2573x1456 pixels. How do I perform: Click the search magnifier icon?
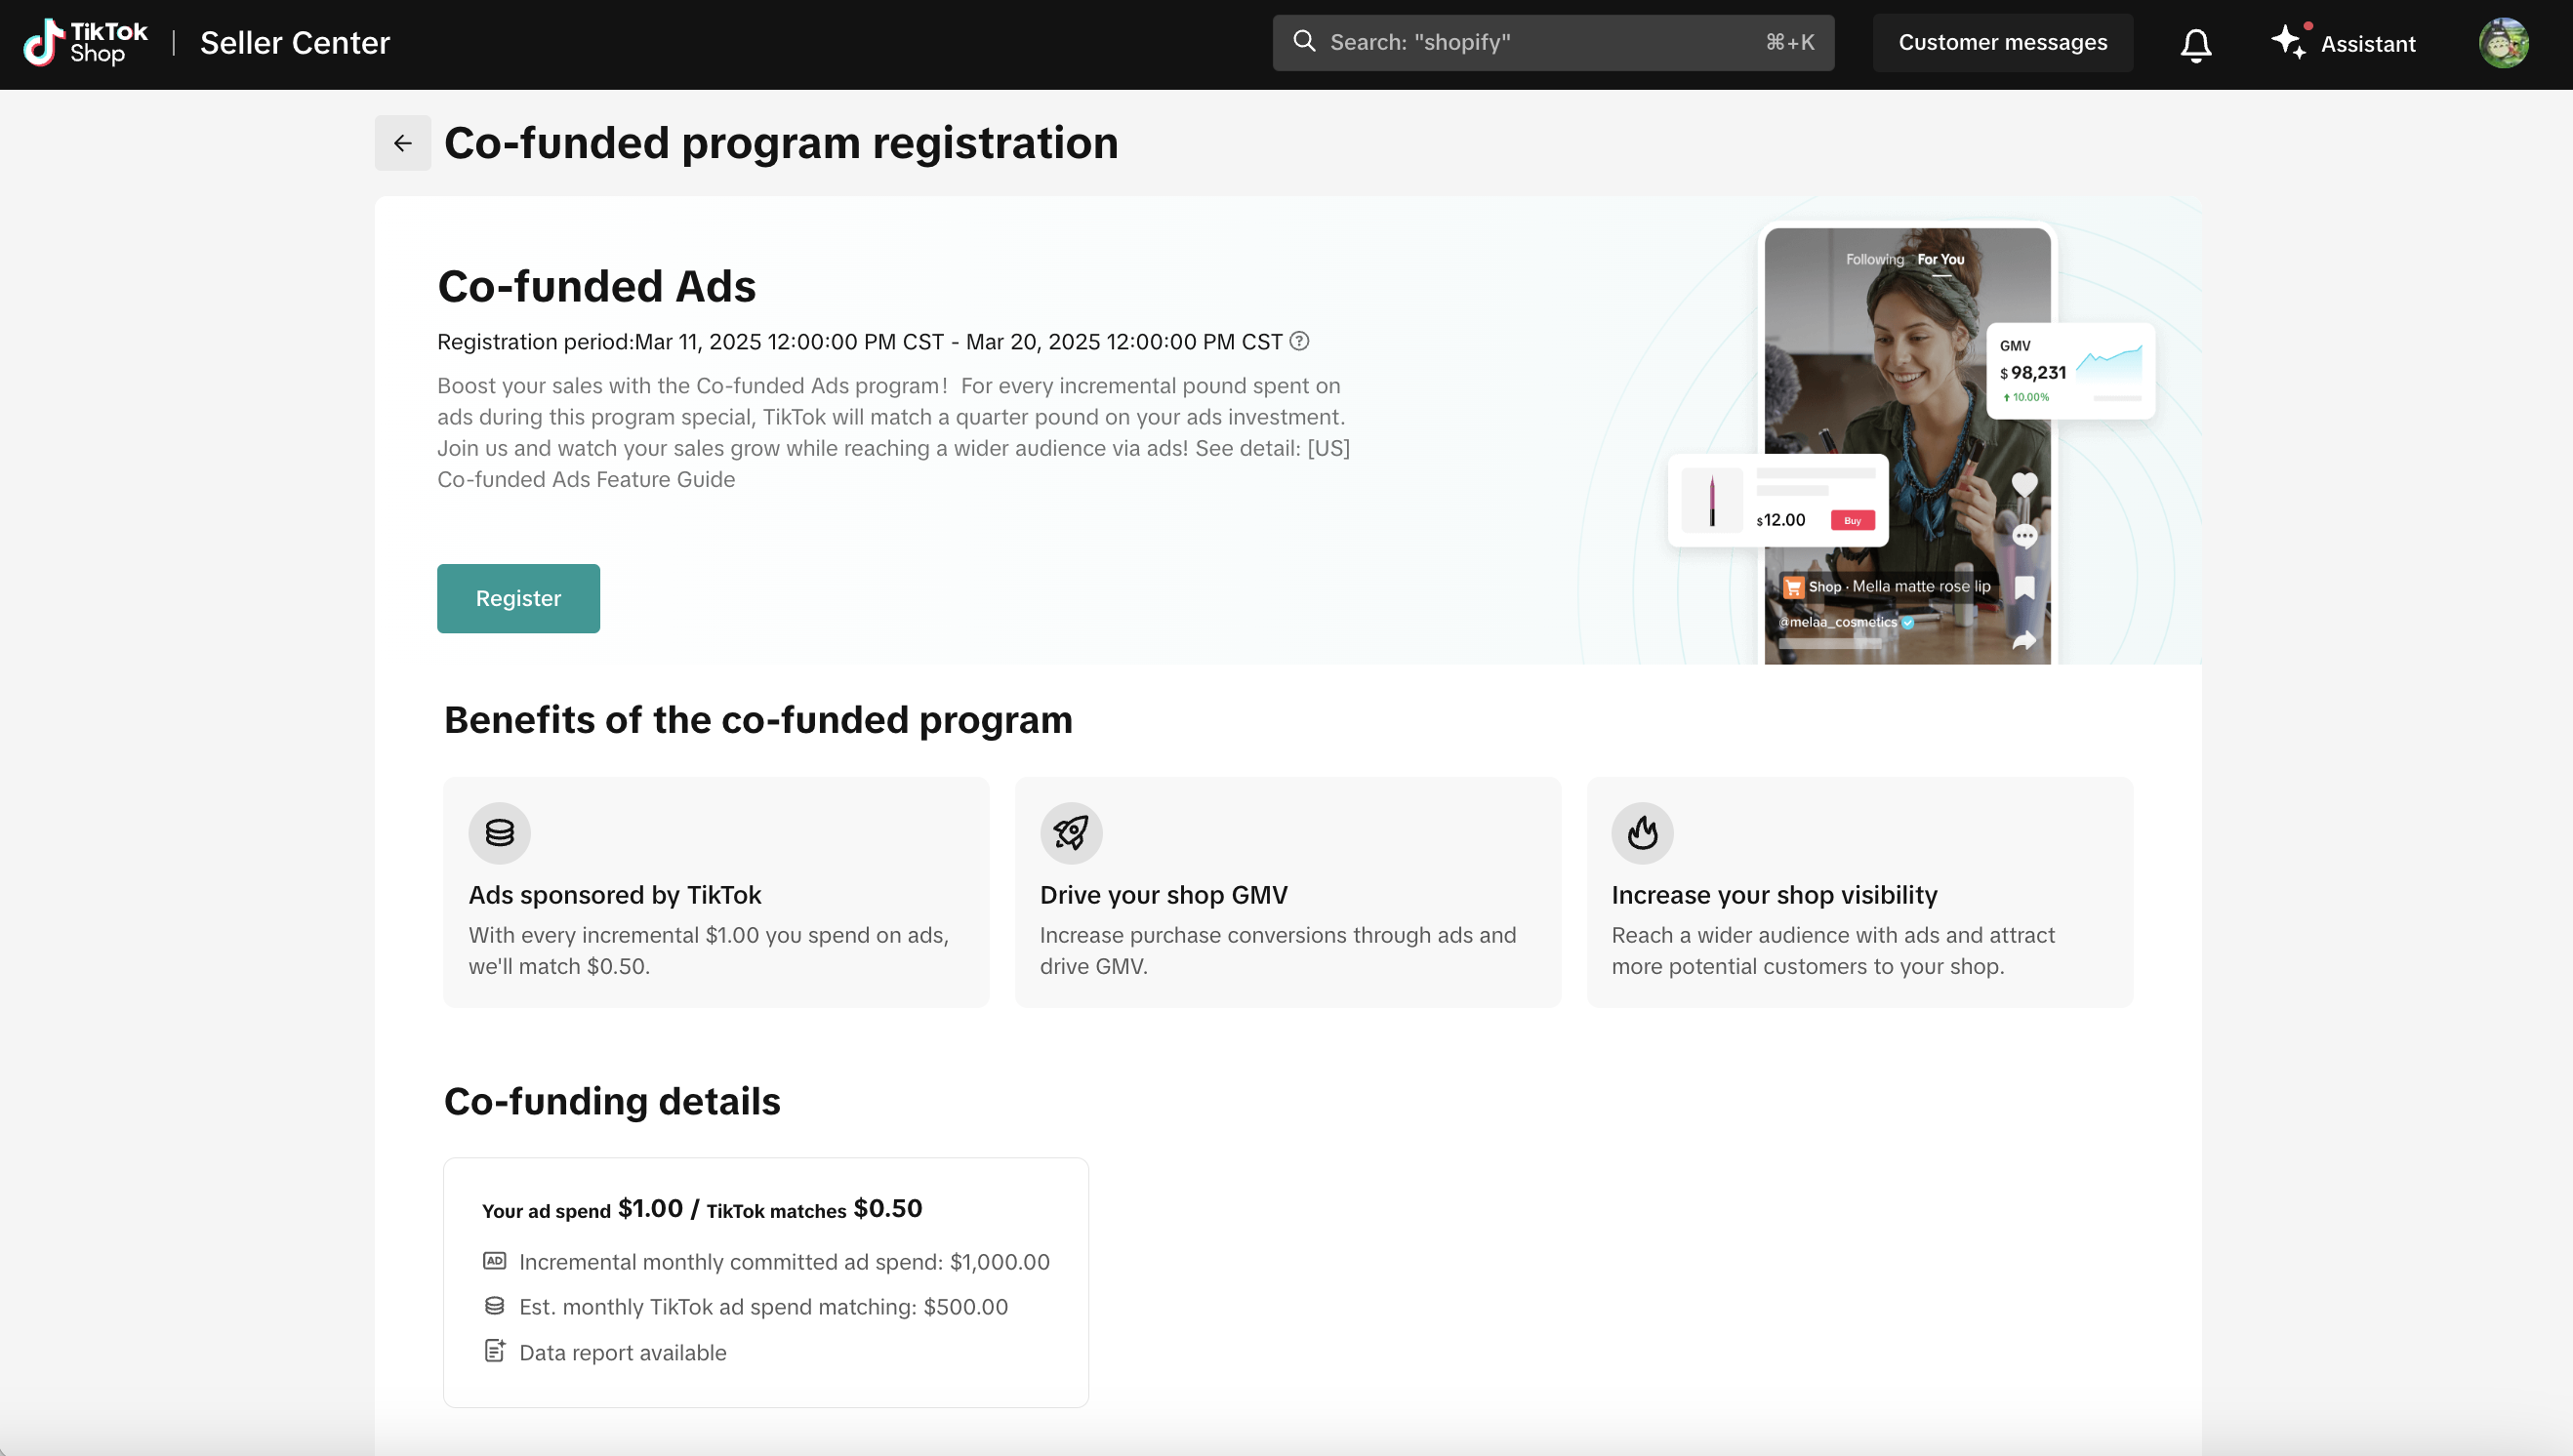(1304, 42)
